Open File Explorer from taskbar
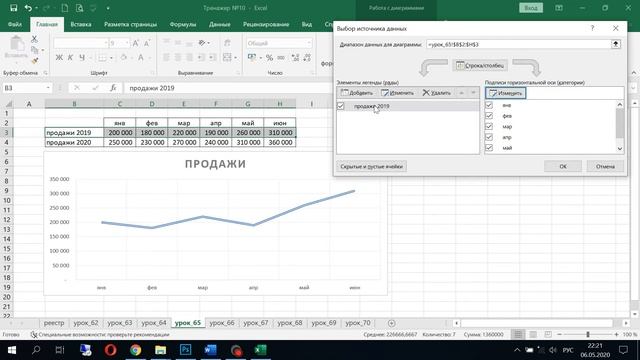 coord(160,350)
